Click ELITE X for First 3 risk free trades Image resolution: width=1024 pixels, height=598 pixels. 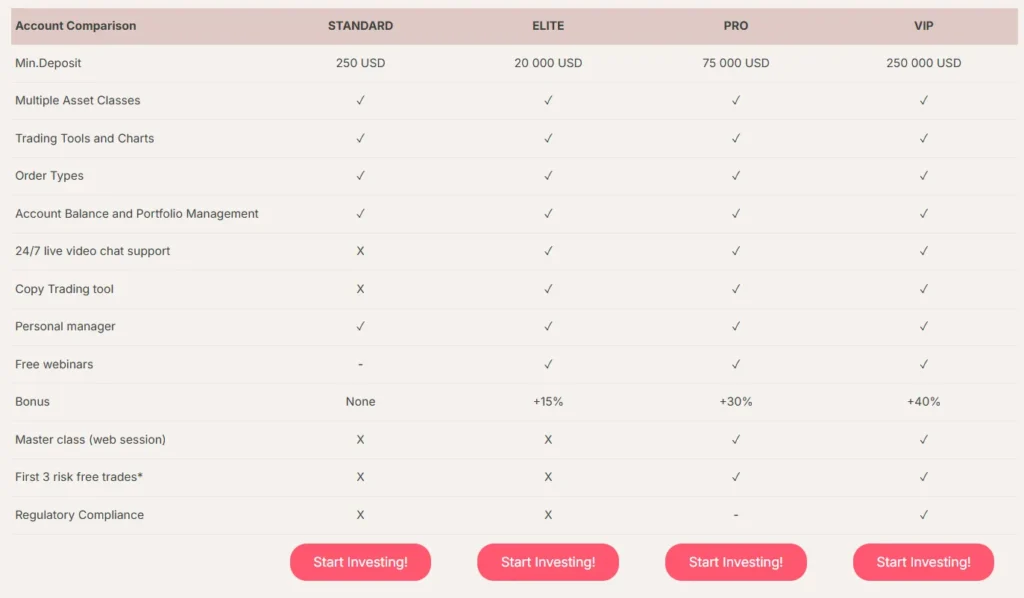tap(548, 477)
